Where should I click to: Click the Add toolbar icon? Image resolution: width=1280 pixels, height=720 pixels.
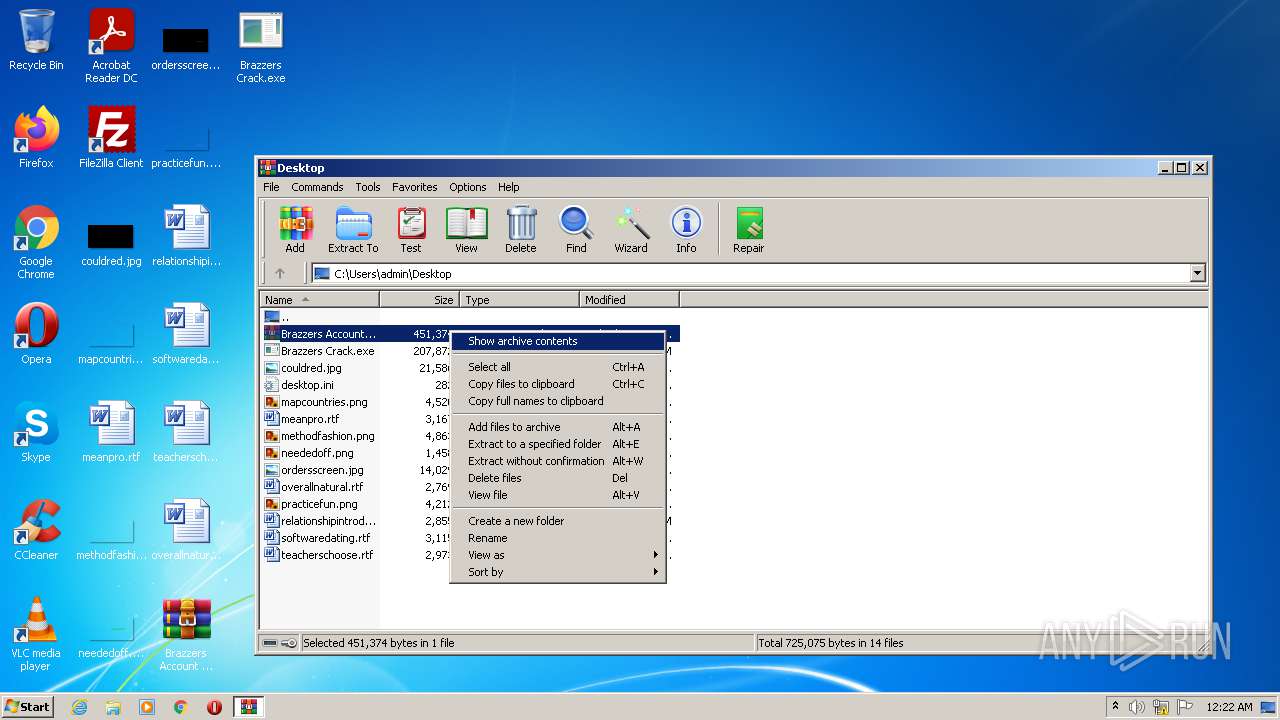pyautogui.click(x=295, y=230)
